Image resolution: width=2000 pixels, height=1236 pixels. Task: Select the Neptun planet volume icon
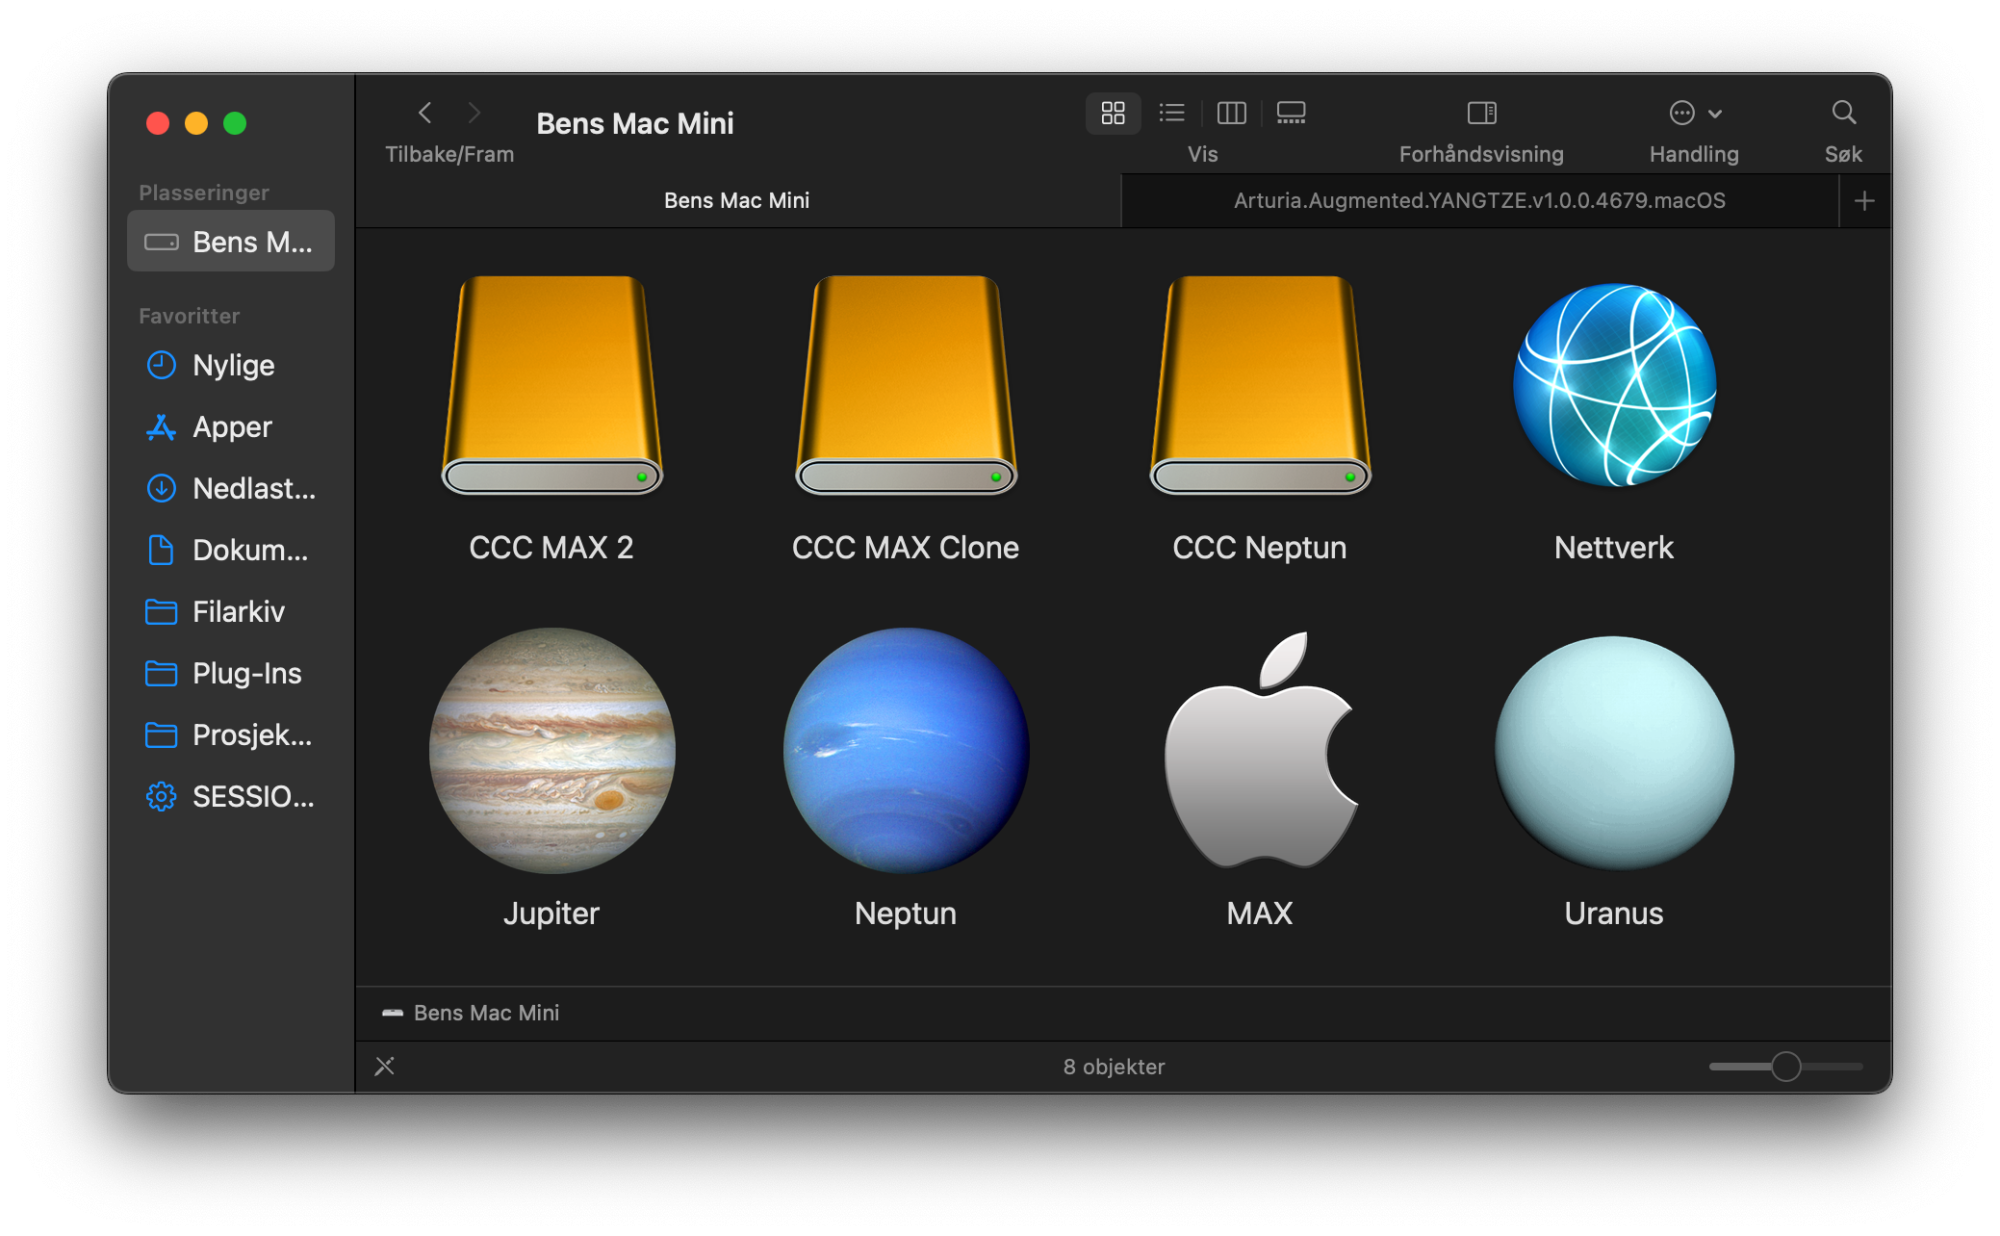pyautogui.click(x=906, y=750)
